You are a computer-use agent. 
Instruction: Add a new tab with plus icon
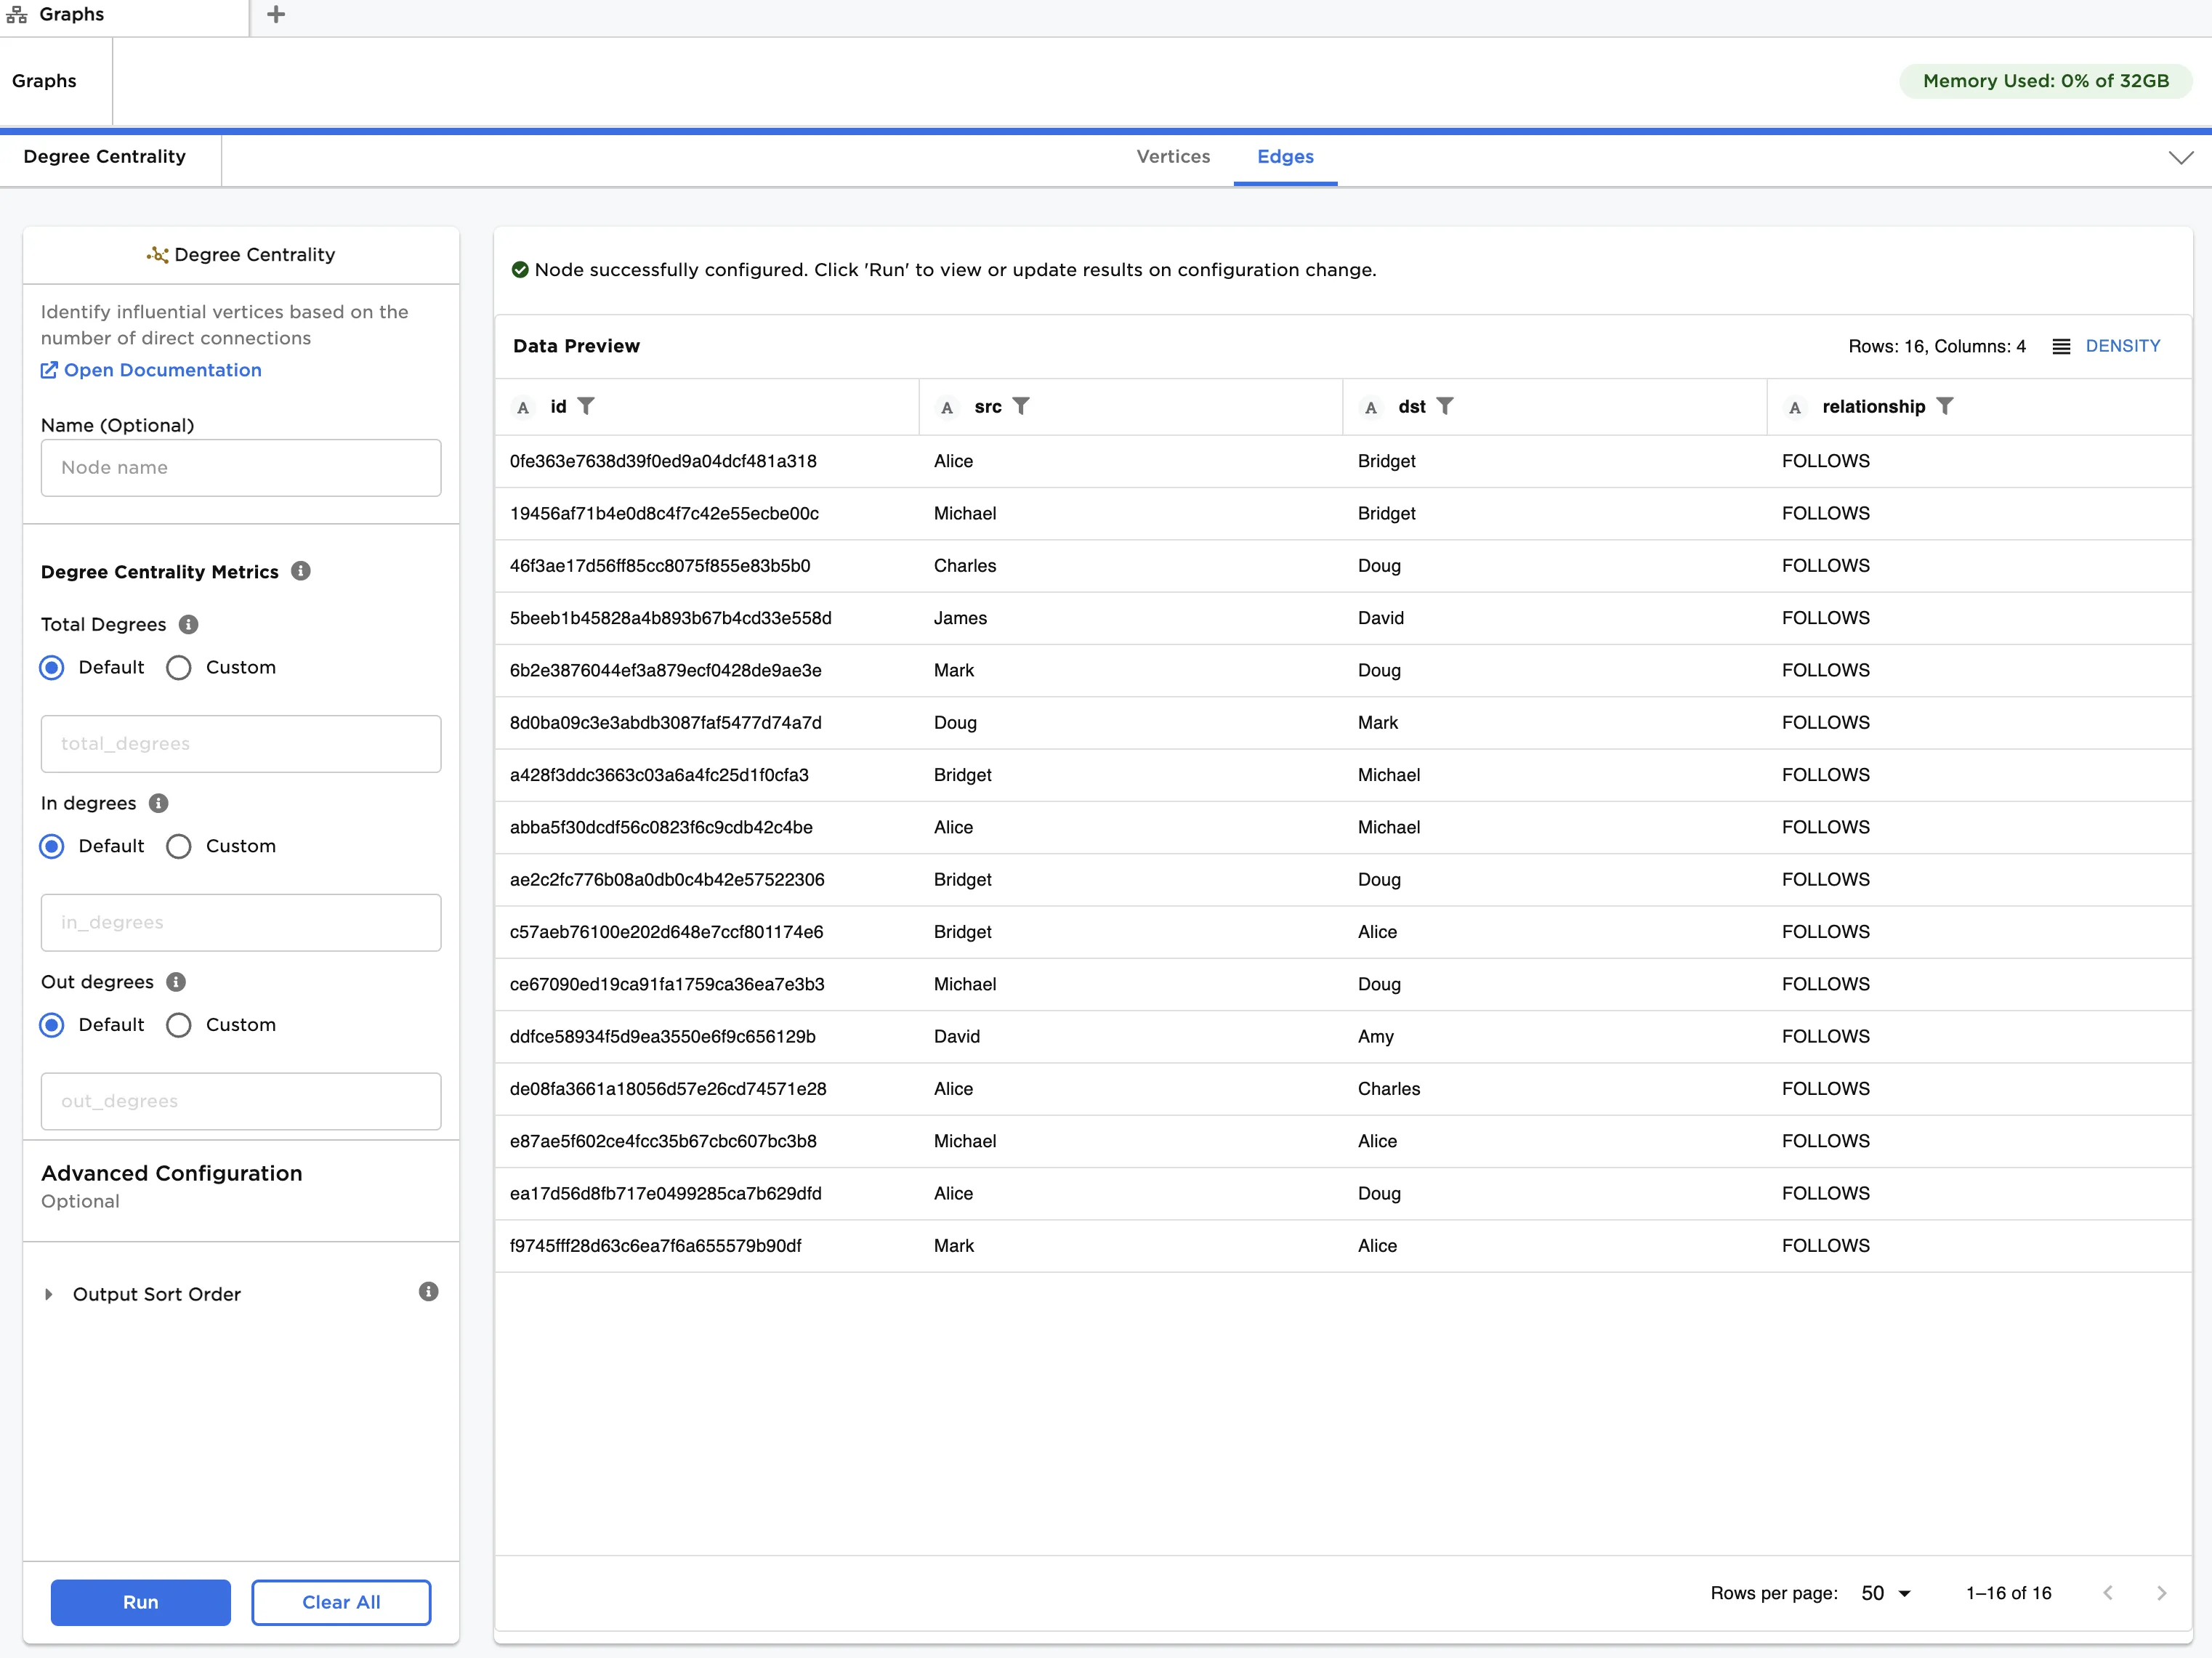click(x=276, y=15)
